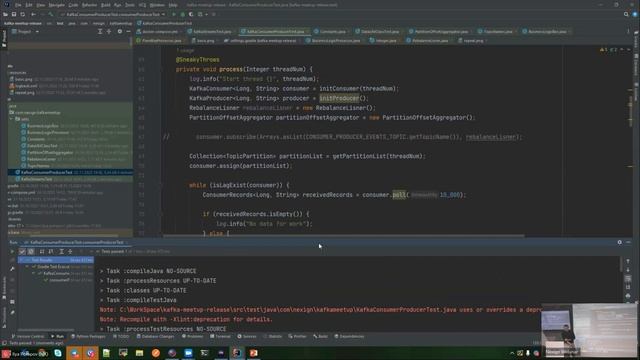Screen dimensions: 640x360
Task: Hide the Run tool window
Action: coord(629,242)
